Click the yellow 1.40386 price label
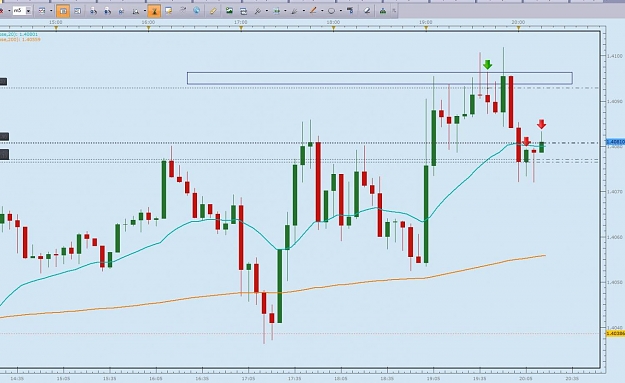The width and height of the screenshot is (625, 383). [615, 333]
